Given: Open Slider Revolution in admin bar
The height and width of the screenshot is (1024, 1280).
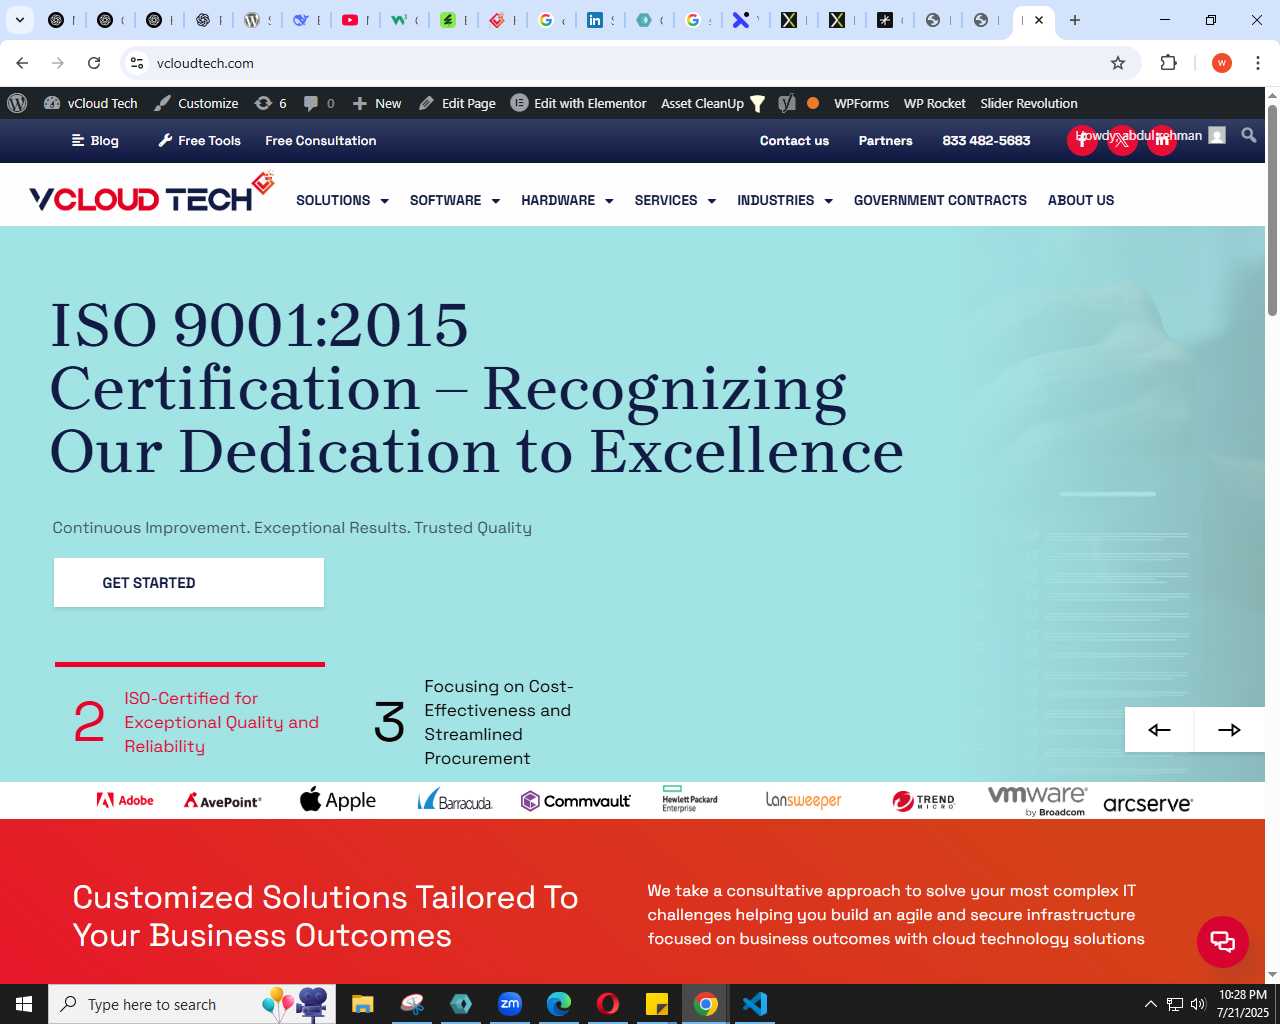Looking at the screenshot, I should tap(1029, 103).
